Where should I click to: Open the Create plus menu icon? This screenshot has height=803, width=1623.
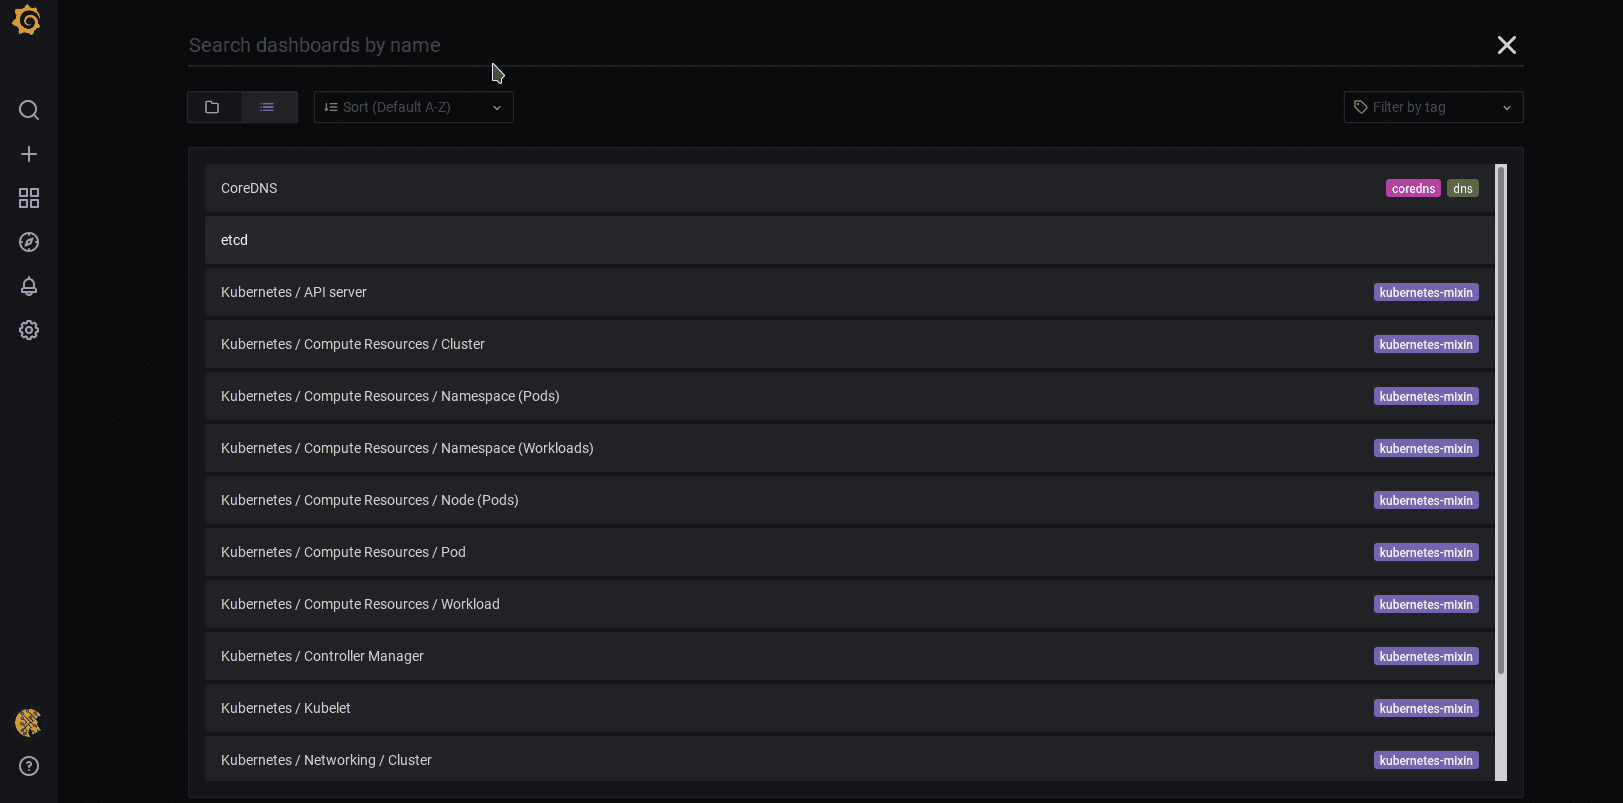coord(29,154)
